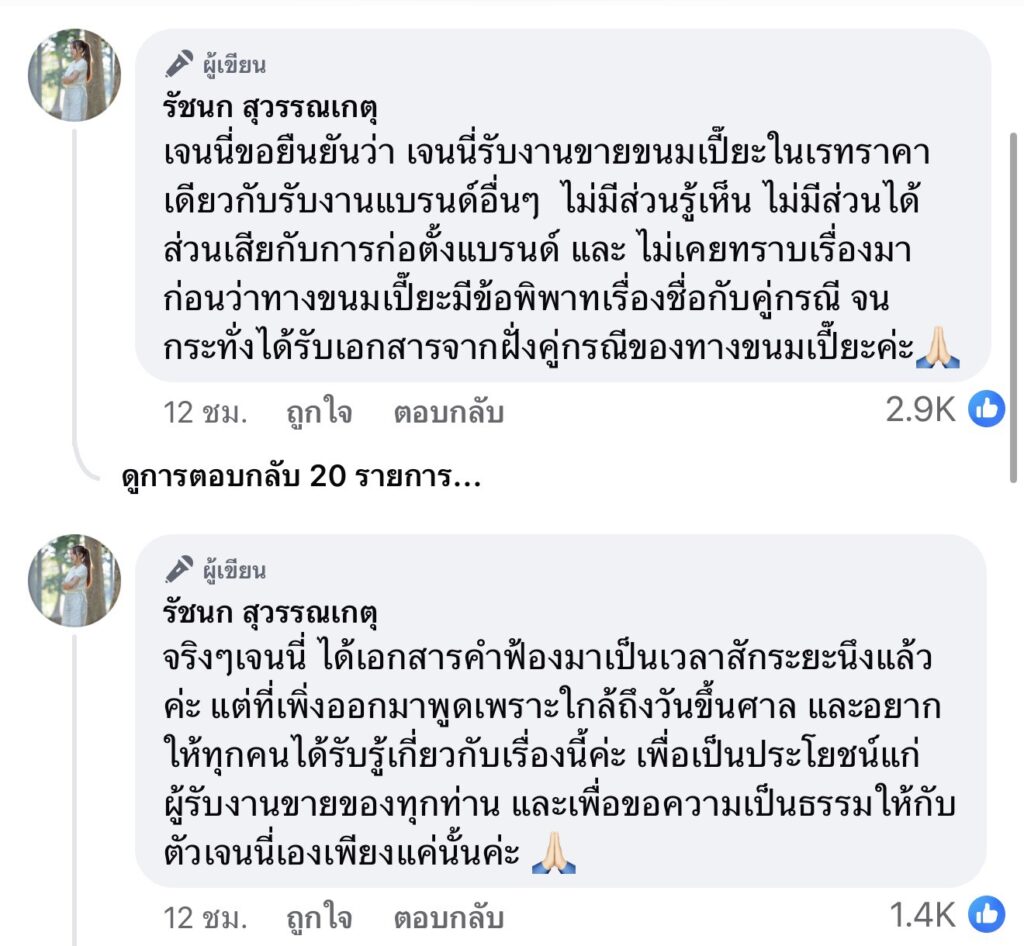Click the author badge icon on the top comment

pos(179,65)
